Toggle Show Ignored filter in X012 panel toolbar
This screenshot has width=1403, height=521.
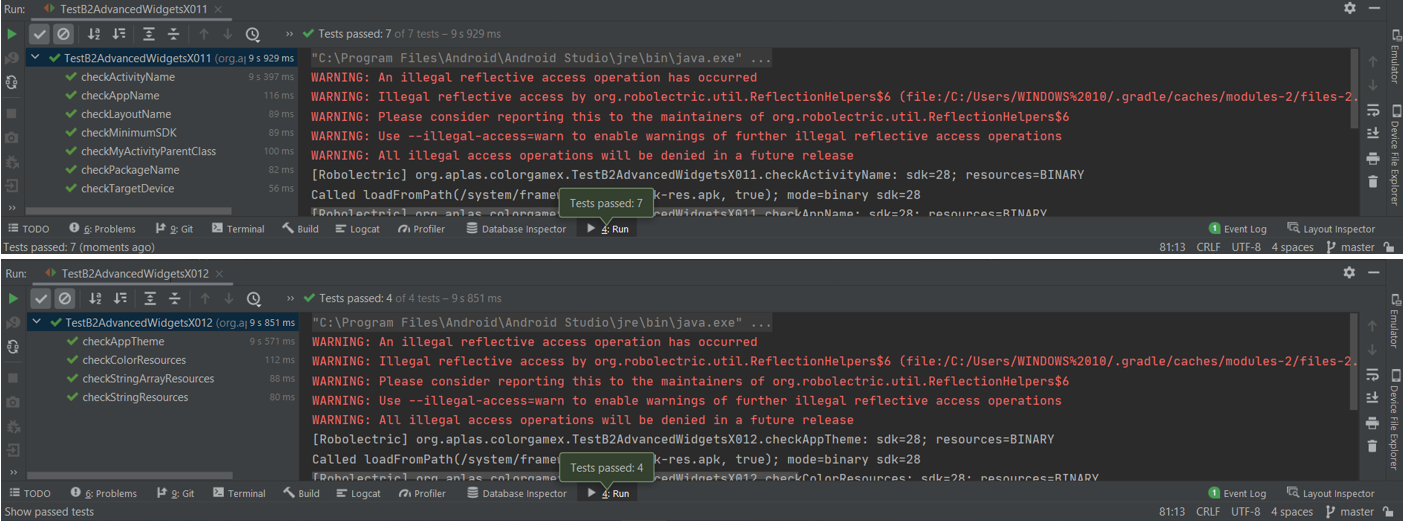tap(64, 298)
